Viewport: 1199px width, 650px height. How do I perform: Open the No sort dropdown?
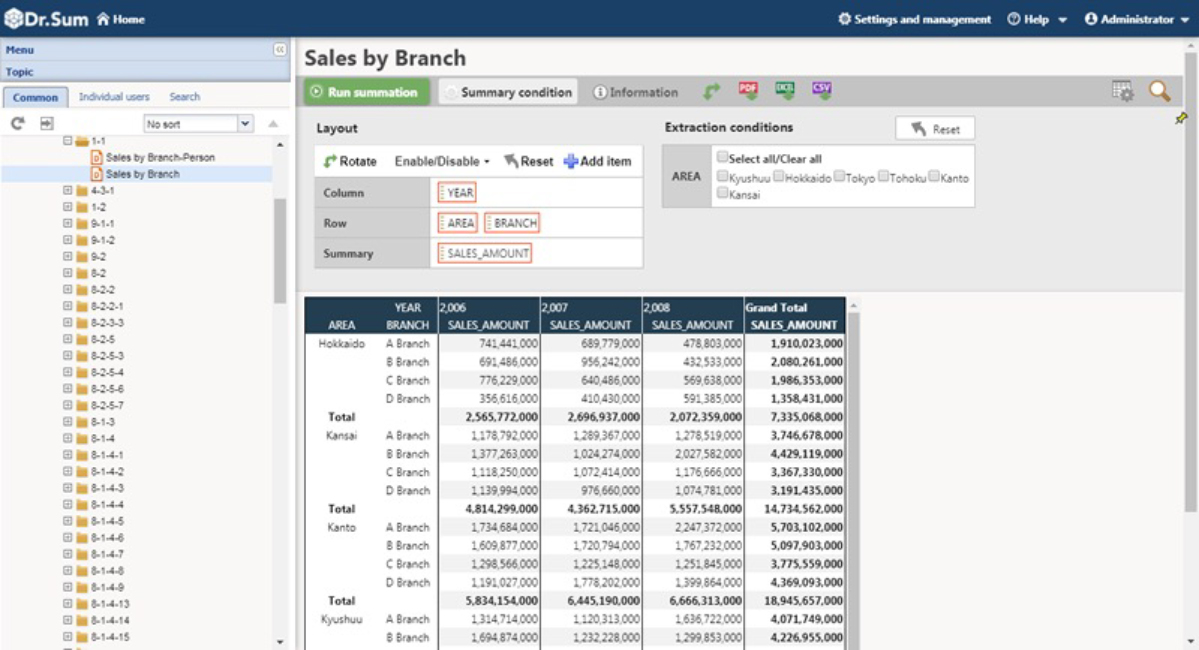pos(245,124)
